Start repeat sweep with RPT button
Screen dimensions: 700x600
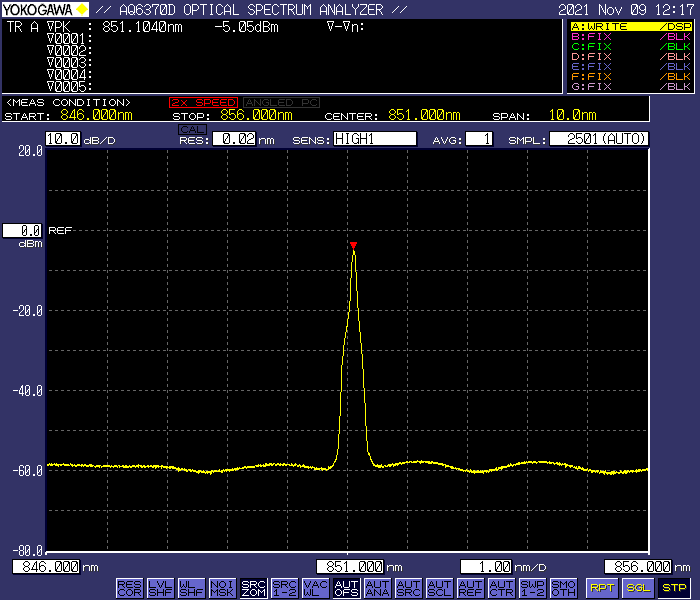602,588
